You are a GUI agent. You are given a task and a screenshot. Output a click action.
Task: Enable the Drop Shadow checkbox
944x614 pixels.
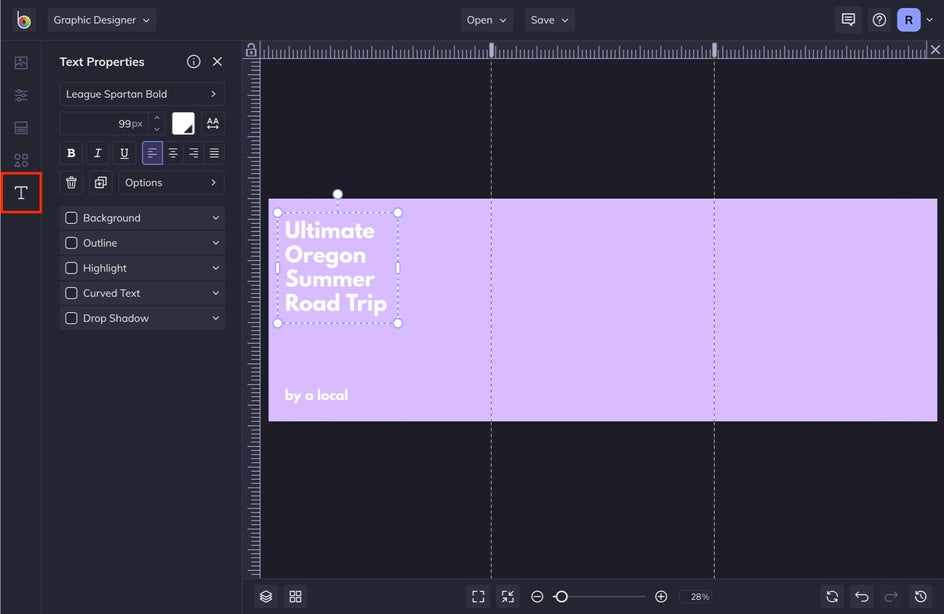click(71, 318)
